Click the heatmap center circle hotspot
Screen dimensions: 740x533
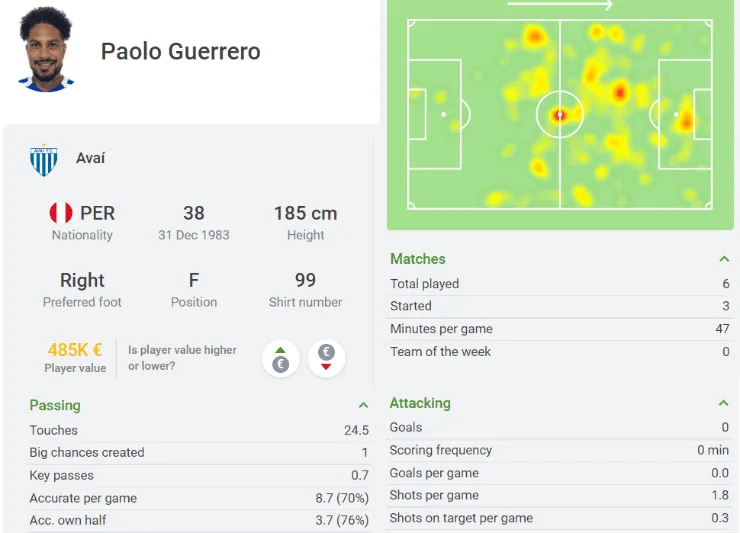[x=560, y=115]
